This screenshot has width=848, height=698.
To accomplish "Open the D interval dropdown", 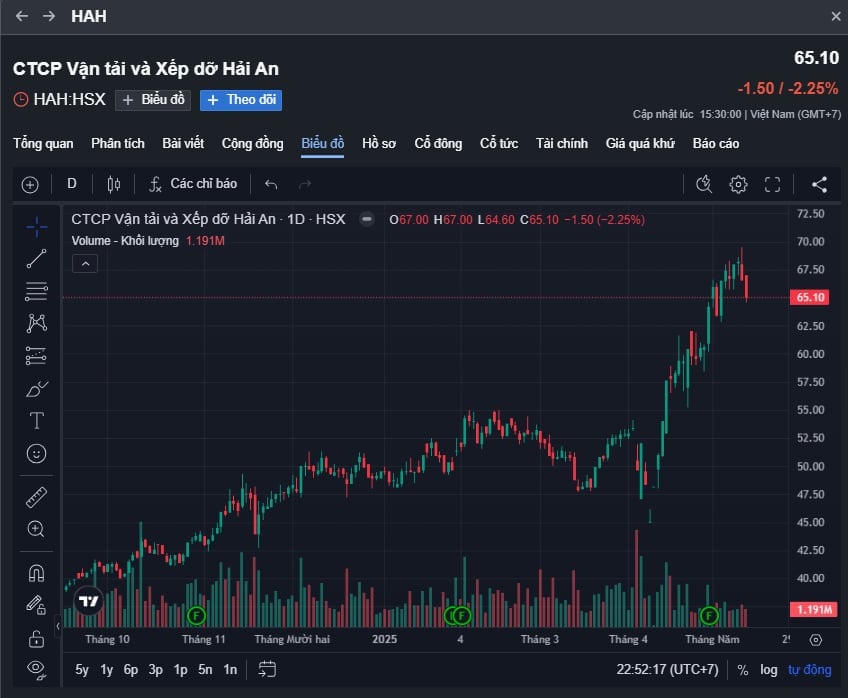I will point(72,184).
